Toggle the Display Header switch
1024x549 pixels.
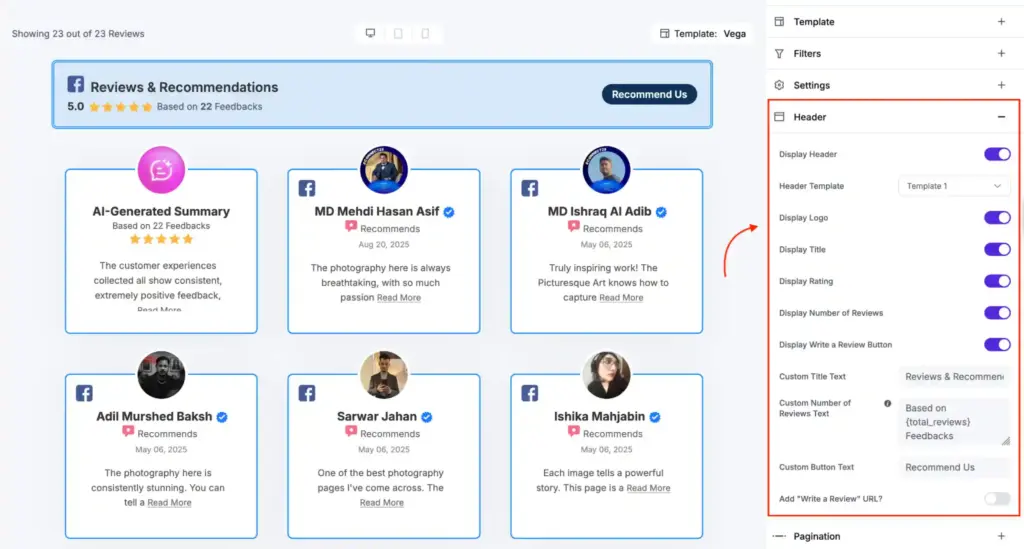click(997, 154)
